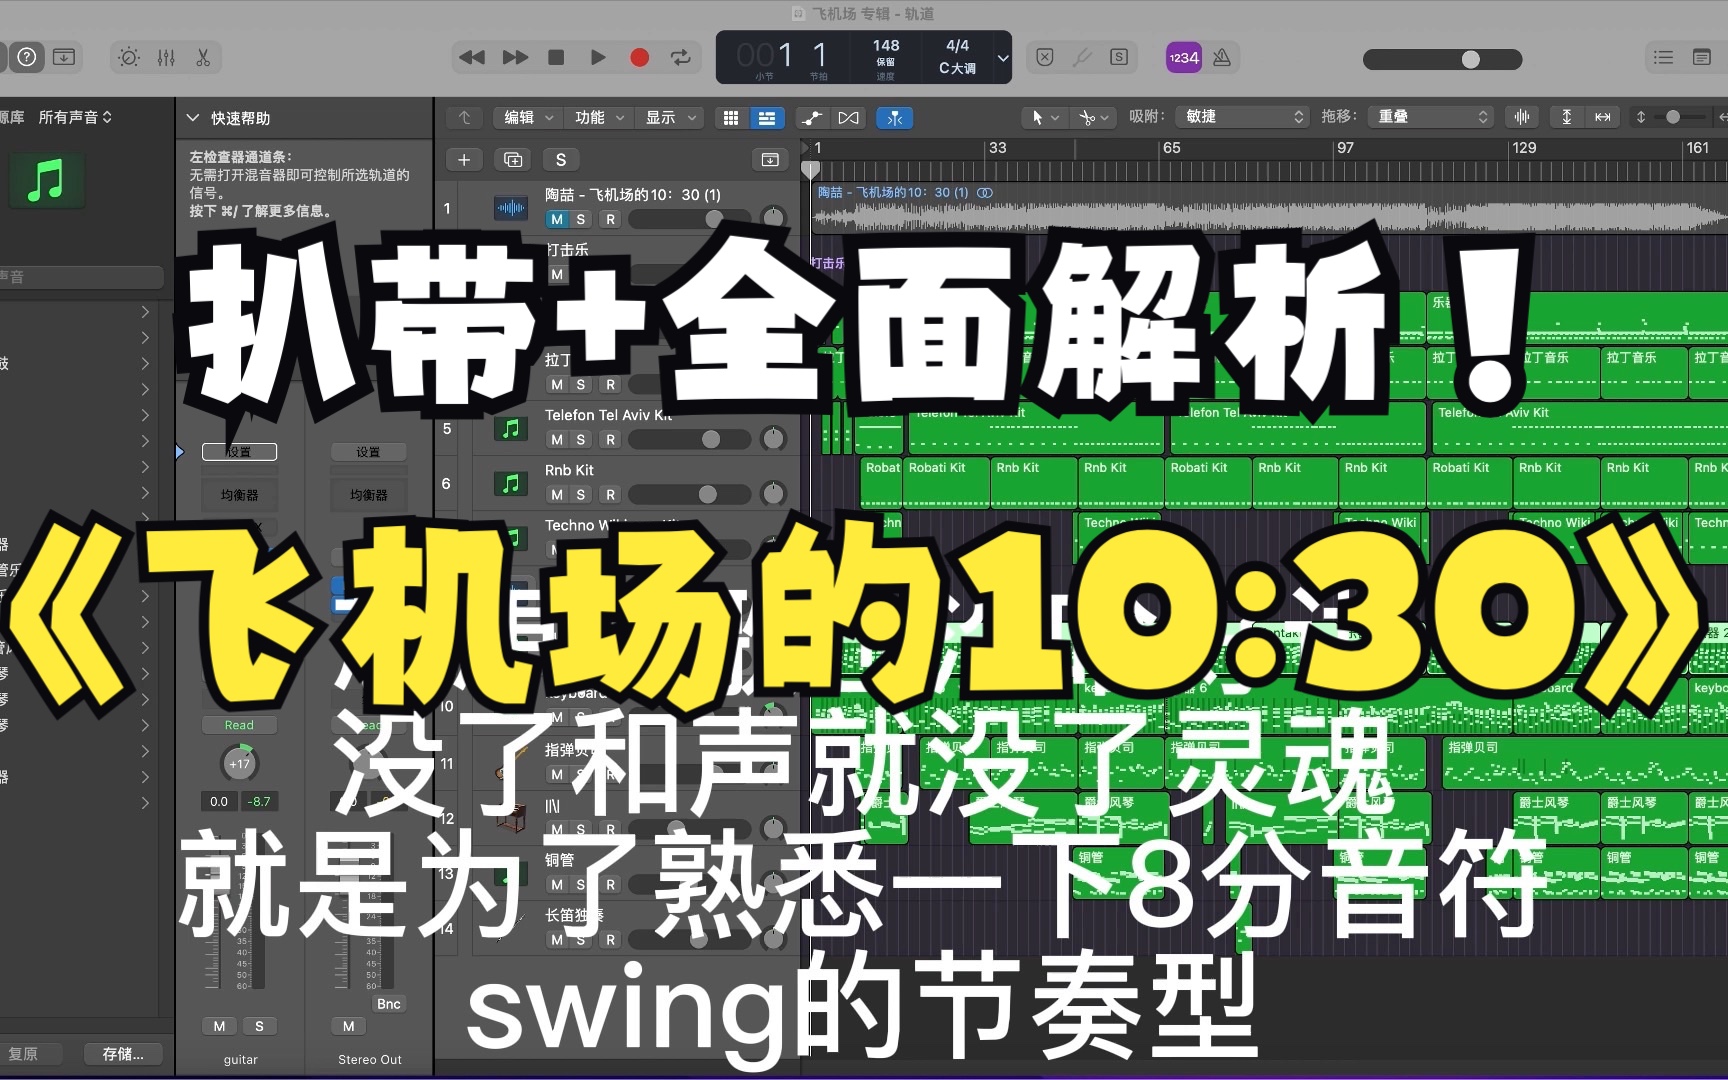Open the 拖移 drag dropdown showing 重叠
This screenshot has width=1728, height=1080.
(1431, 117)
